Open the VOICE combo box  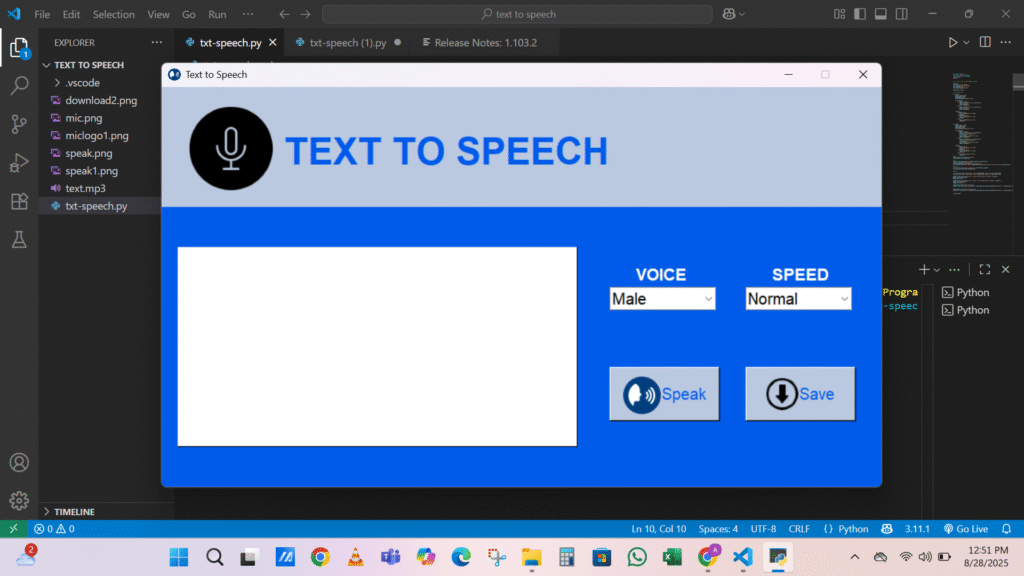pos(662,298)
